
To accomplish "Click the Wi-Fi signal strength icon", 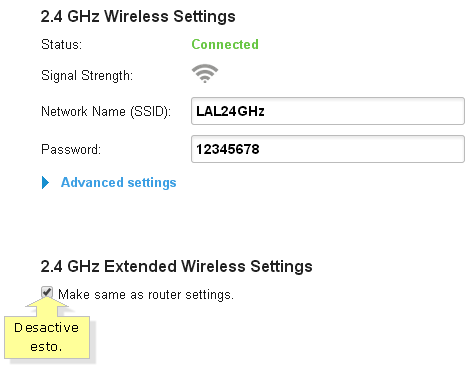I will pyautogui.click(x=205, y=73).
